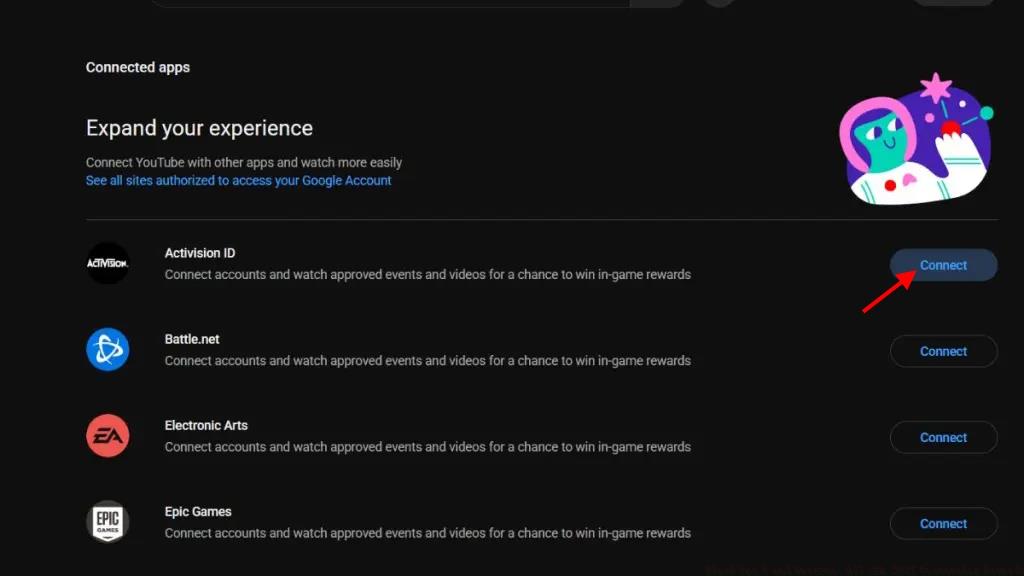Connect the Electronic Arts account

942,437
